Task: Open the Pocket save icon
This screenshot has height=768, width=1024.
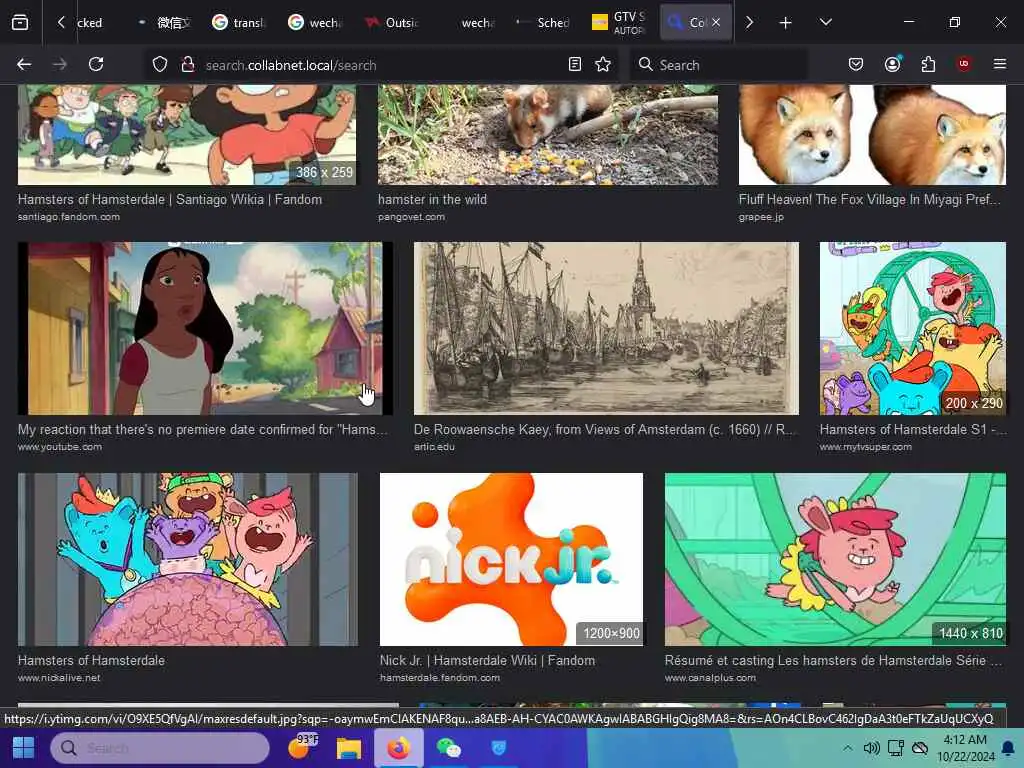Action: pyautogui.click(x=856, y=64)
